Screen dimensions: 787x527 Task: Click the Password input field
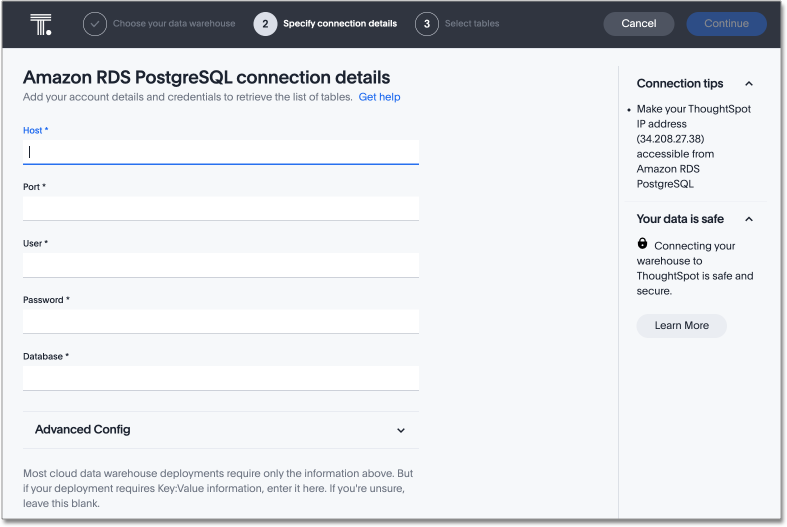(x=220, y=321)
